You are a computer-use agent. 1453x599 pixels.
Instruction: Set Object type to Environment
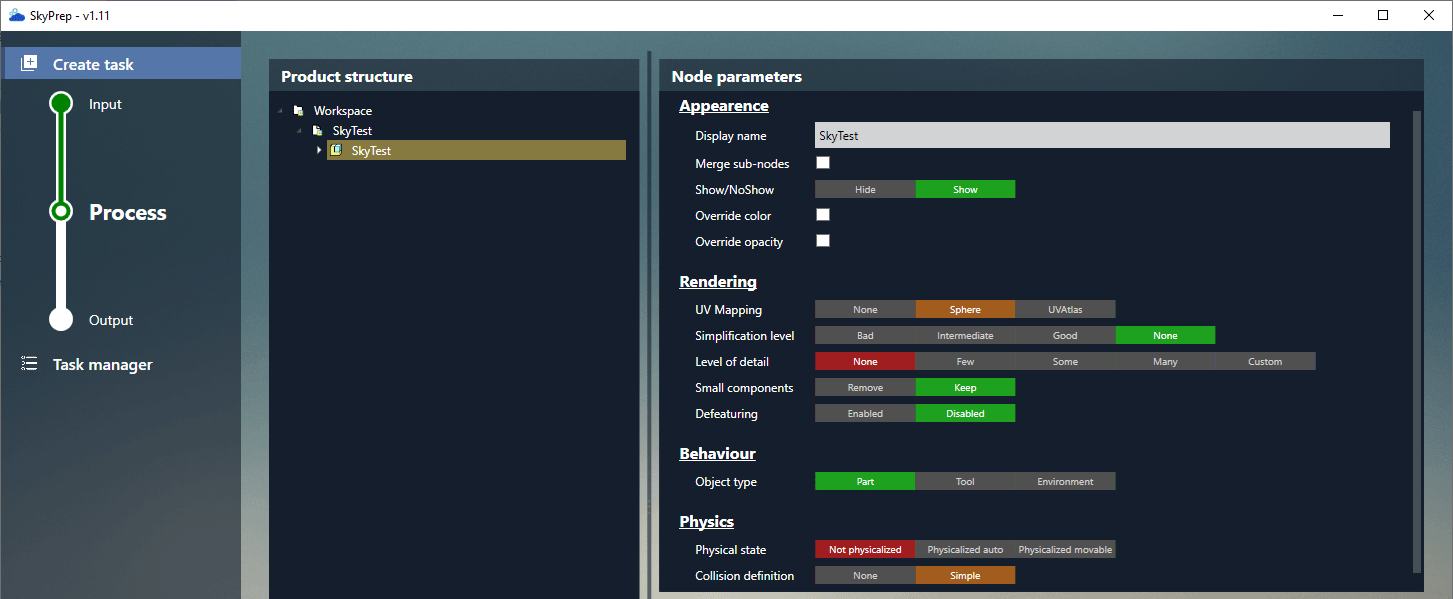pyautogui.click(x=1065, y=481)
